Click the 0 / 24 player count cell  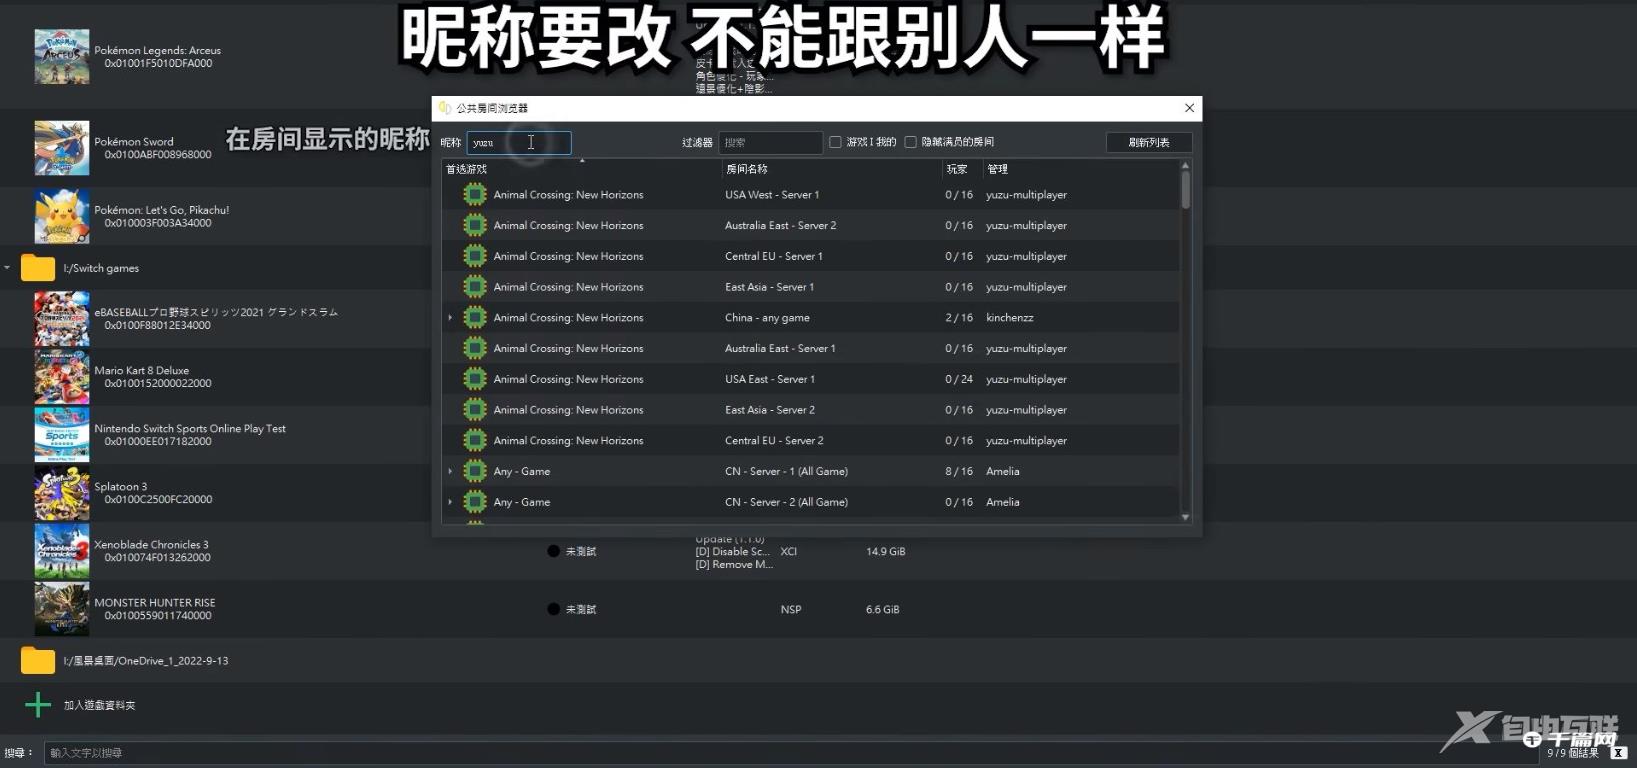pyautogui.click(x=959, y=379)
